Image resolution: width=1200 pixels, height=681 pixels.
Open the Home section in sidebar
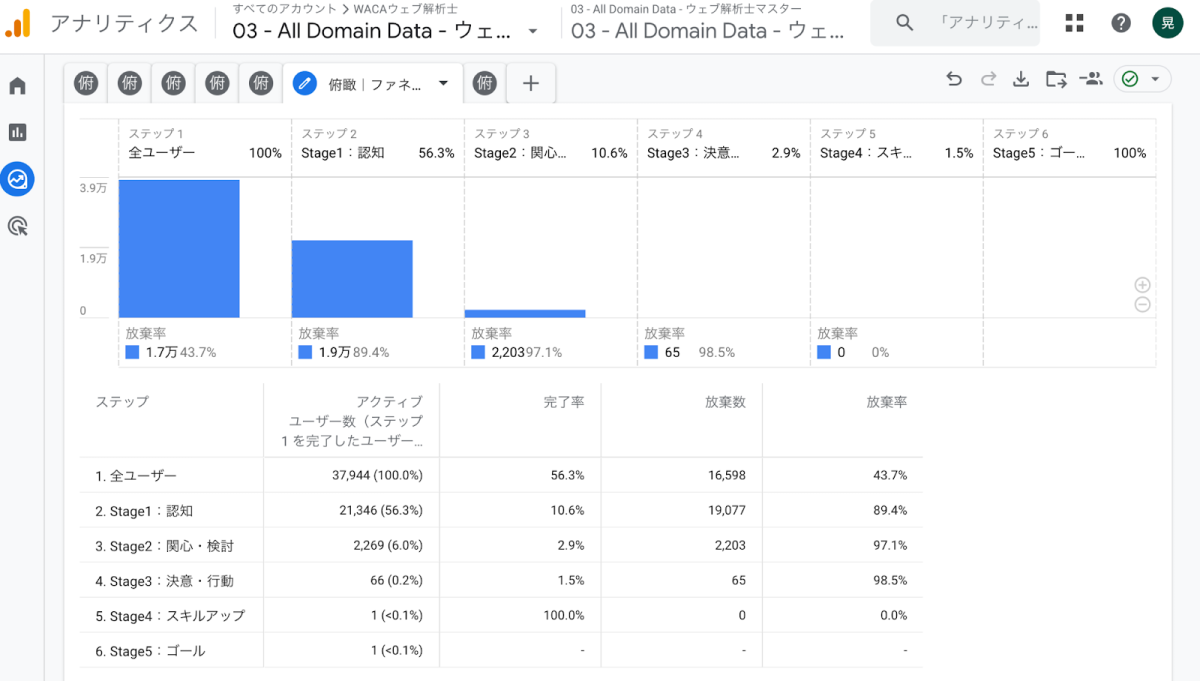point(17,86)
